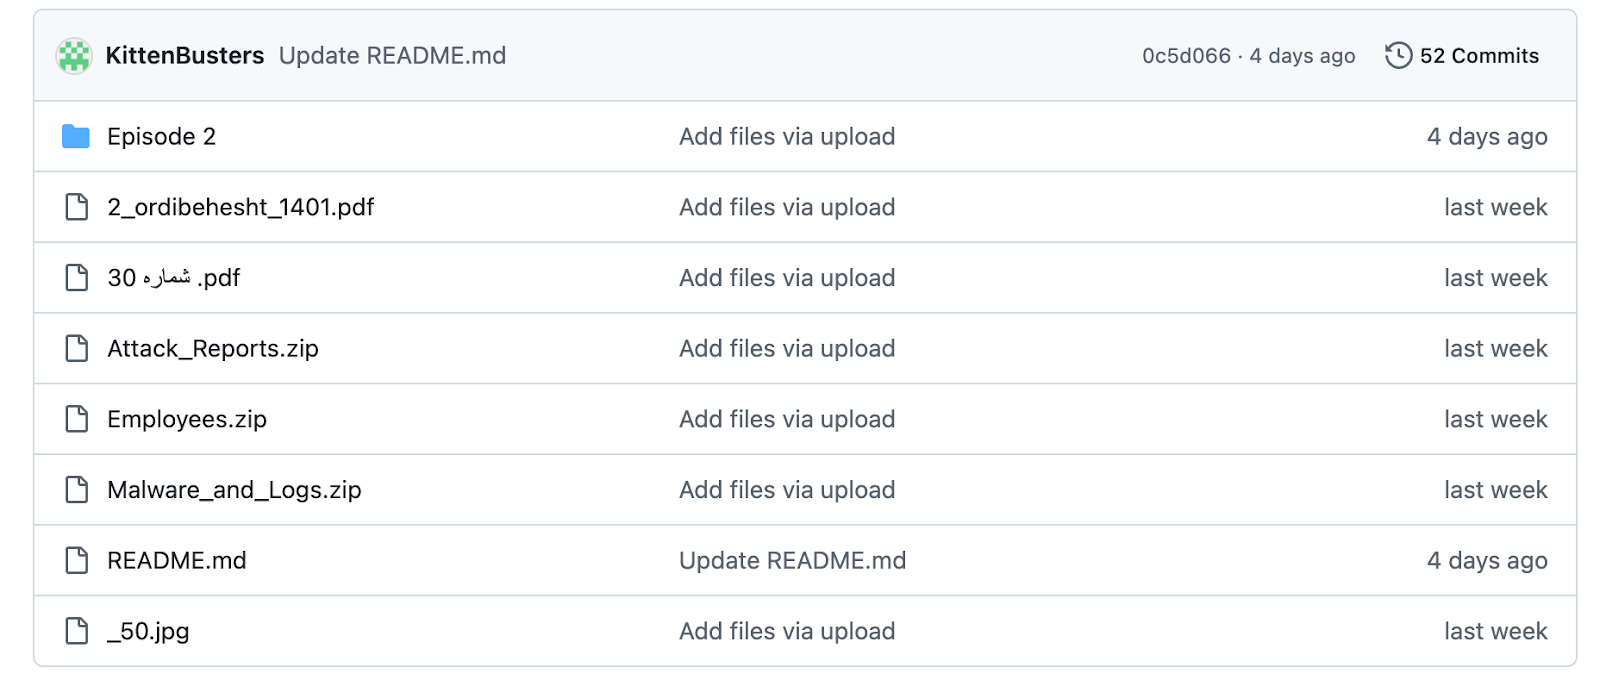Open the Episode 2 folder

click(162, 137)
